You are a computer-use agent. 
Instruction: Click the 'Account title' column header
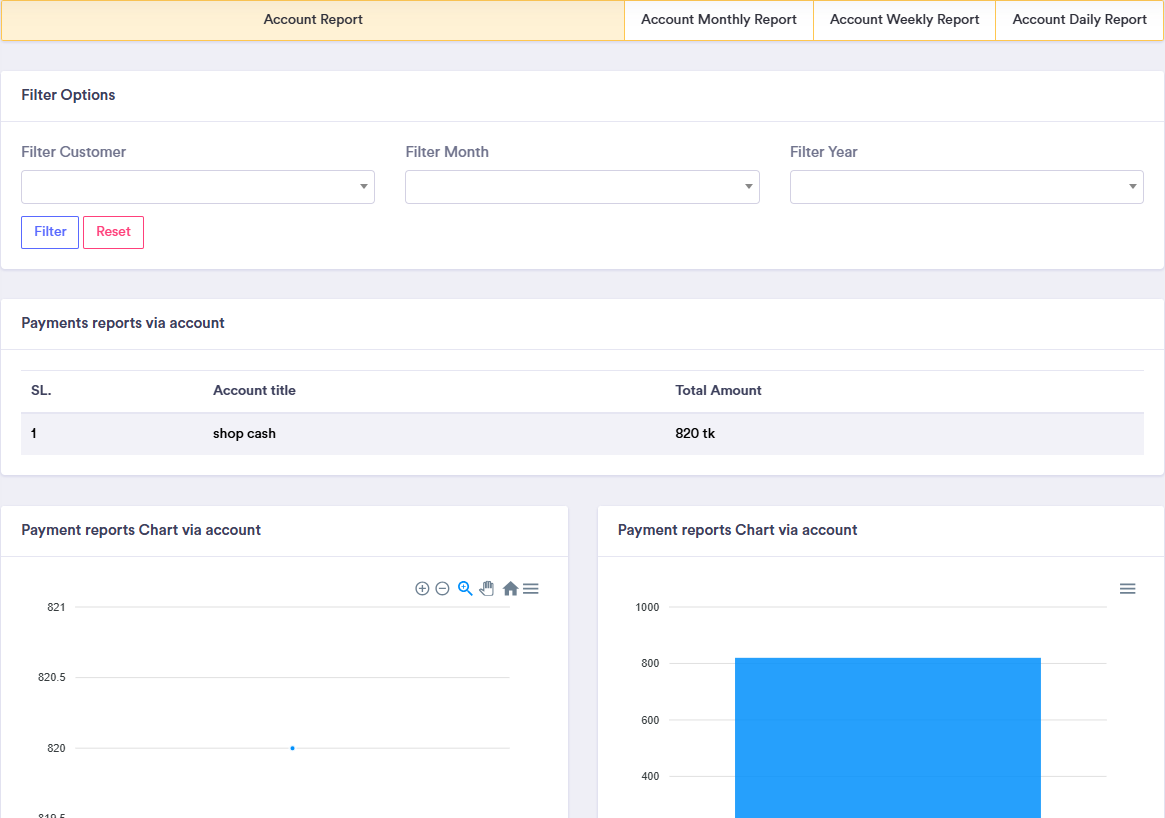[254, 390]
